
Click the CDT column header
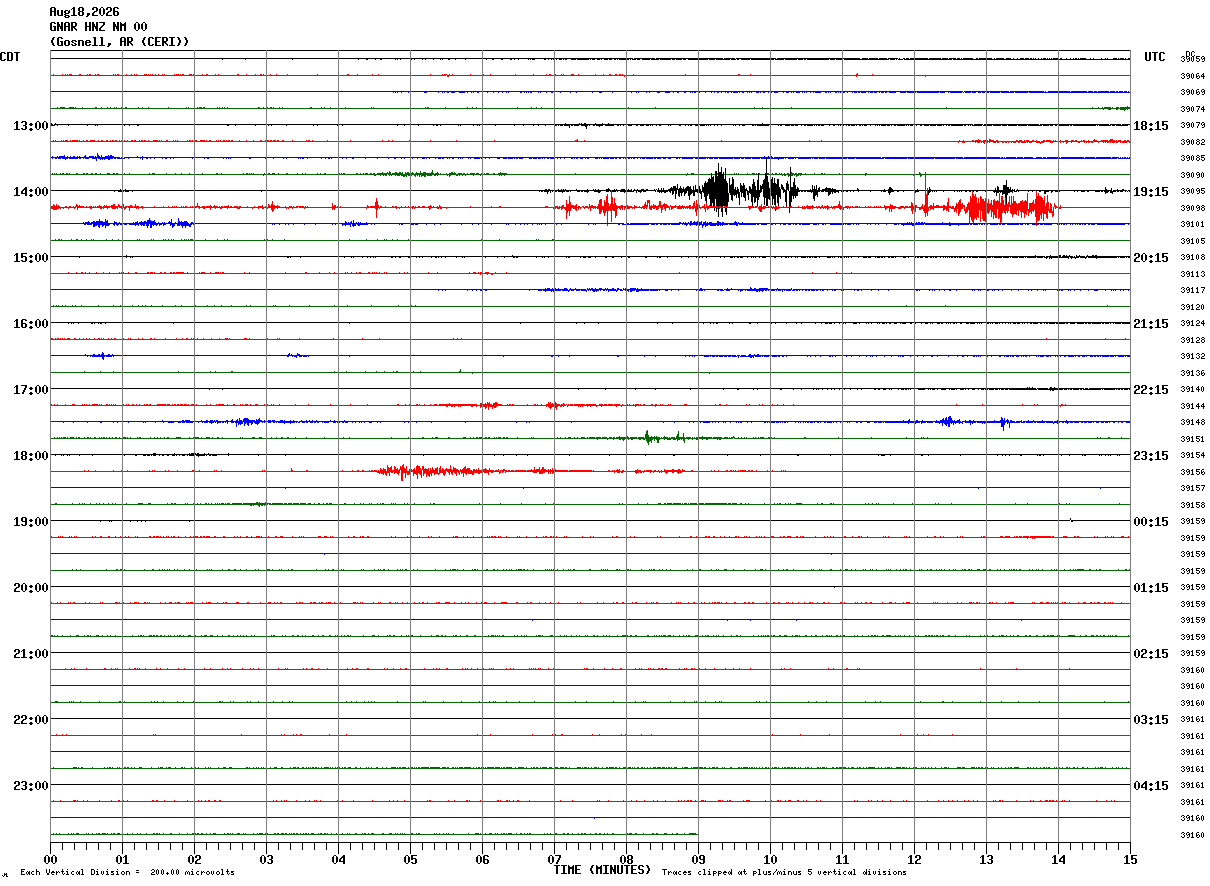(x=10, y=57)
